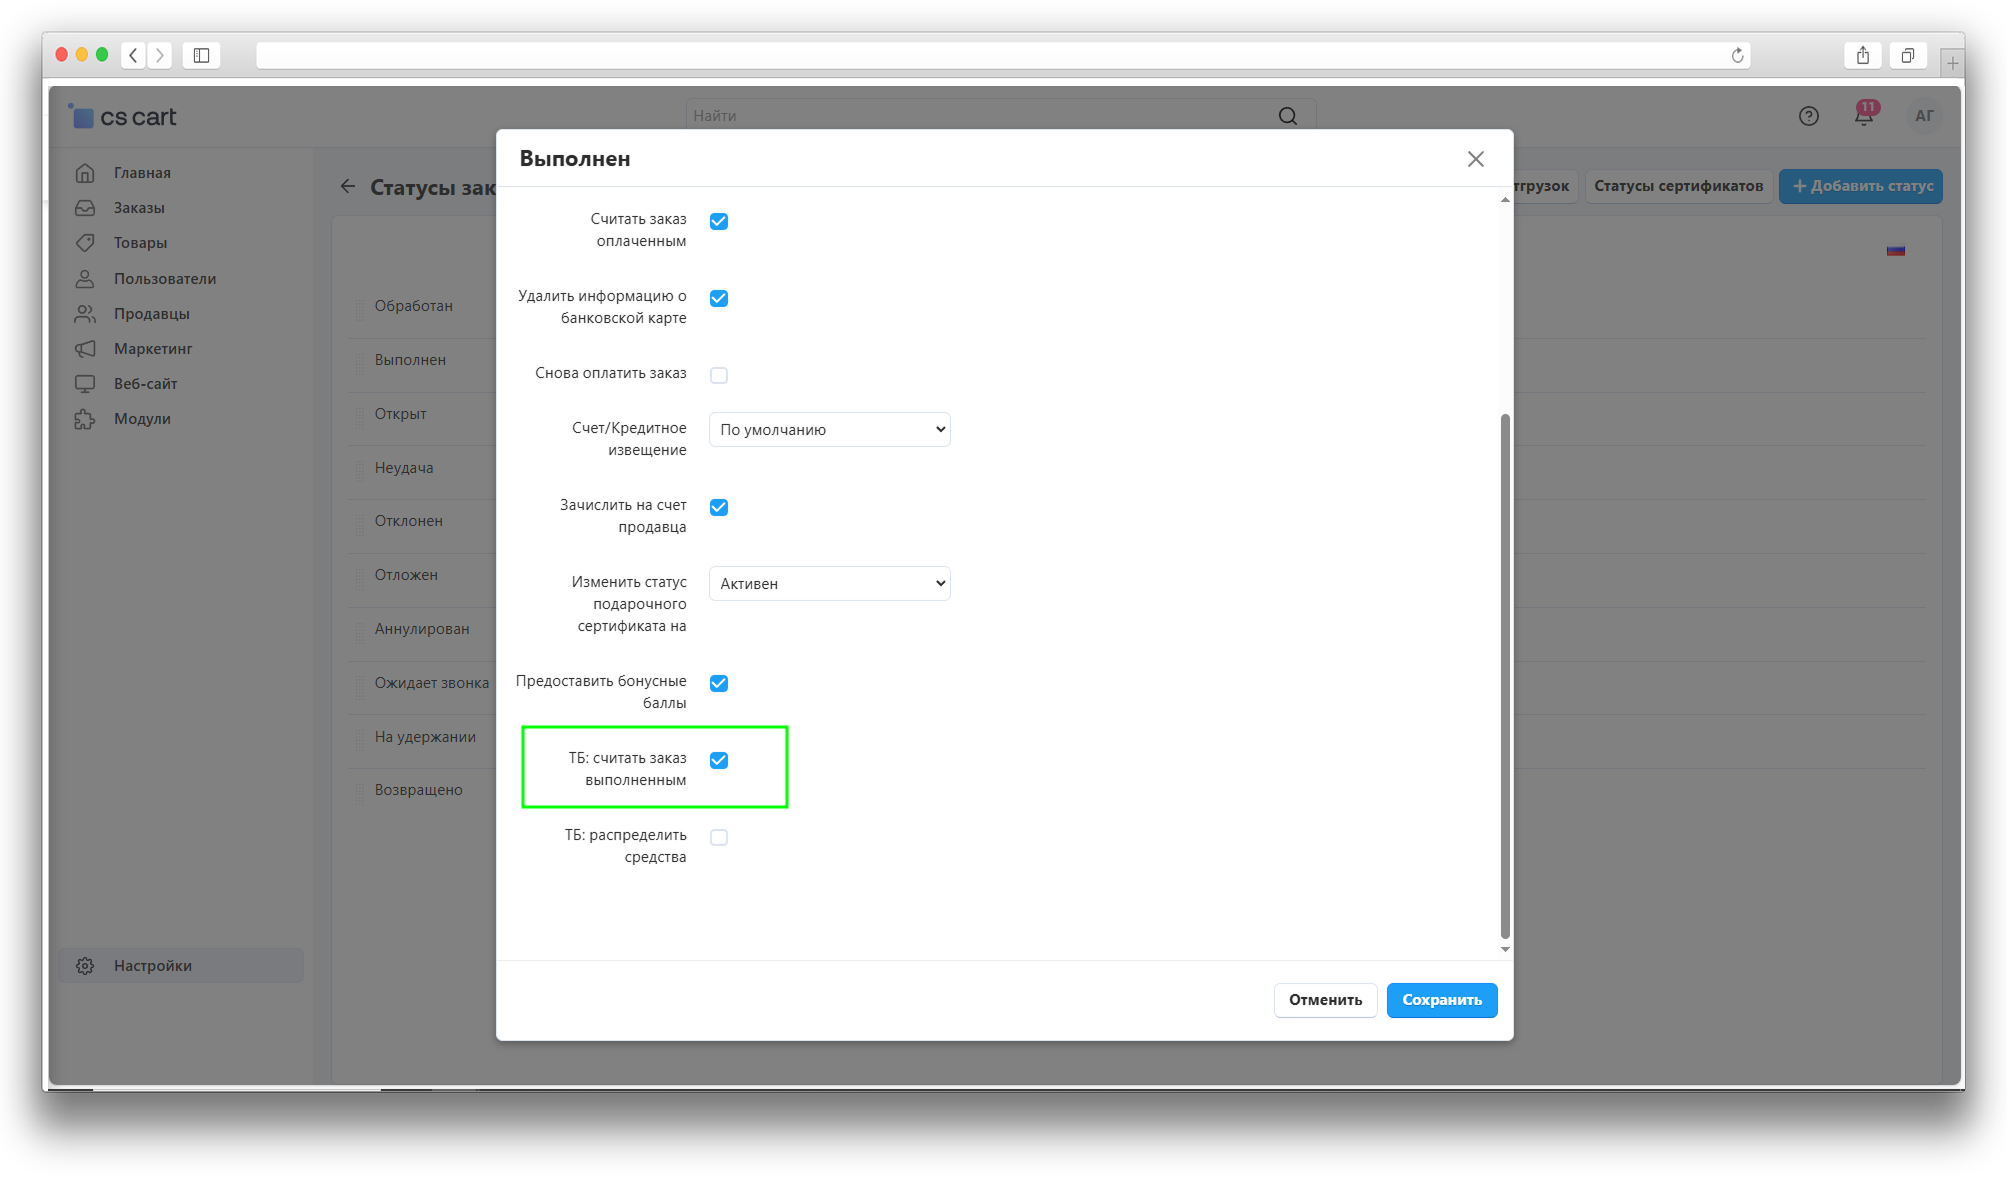This screenshot has width=2013, height=1182.
Task: Click the notifications bell icon
Action: point(1863,116)
